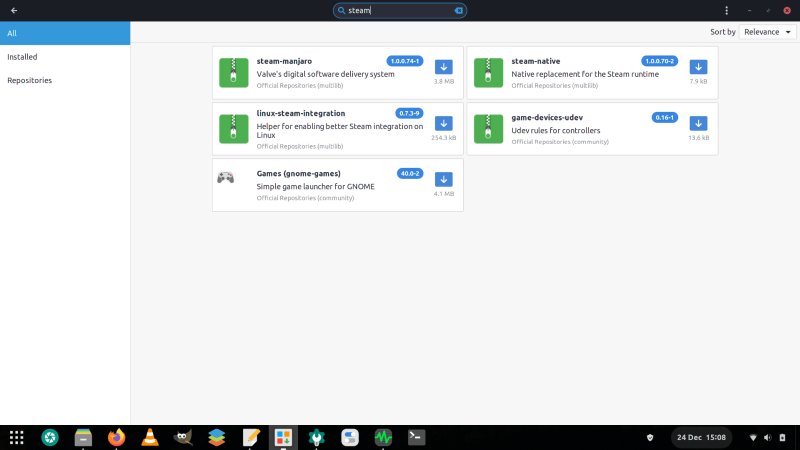Launch Firefox from the taskbar

point(116,437)
